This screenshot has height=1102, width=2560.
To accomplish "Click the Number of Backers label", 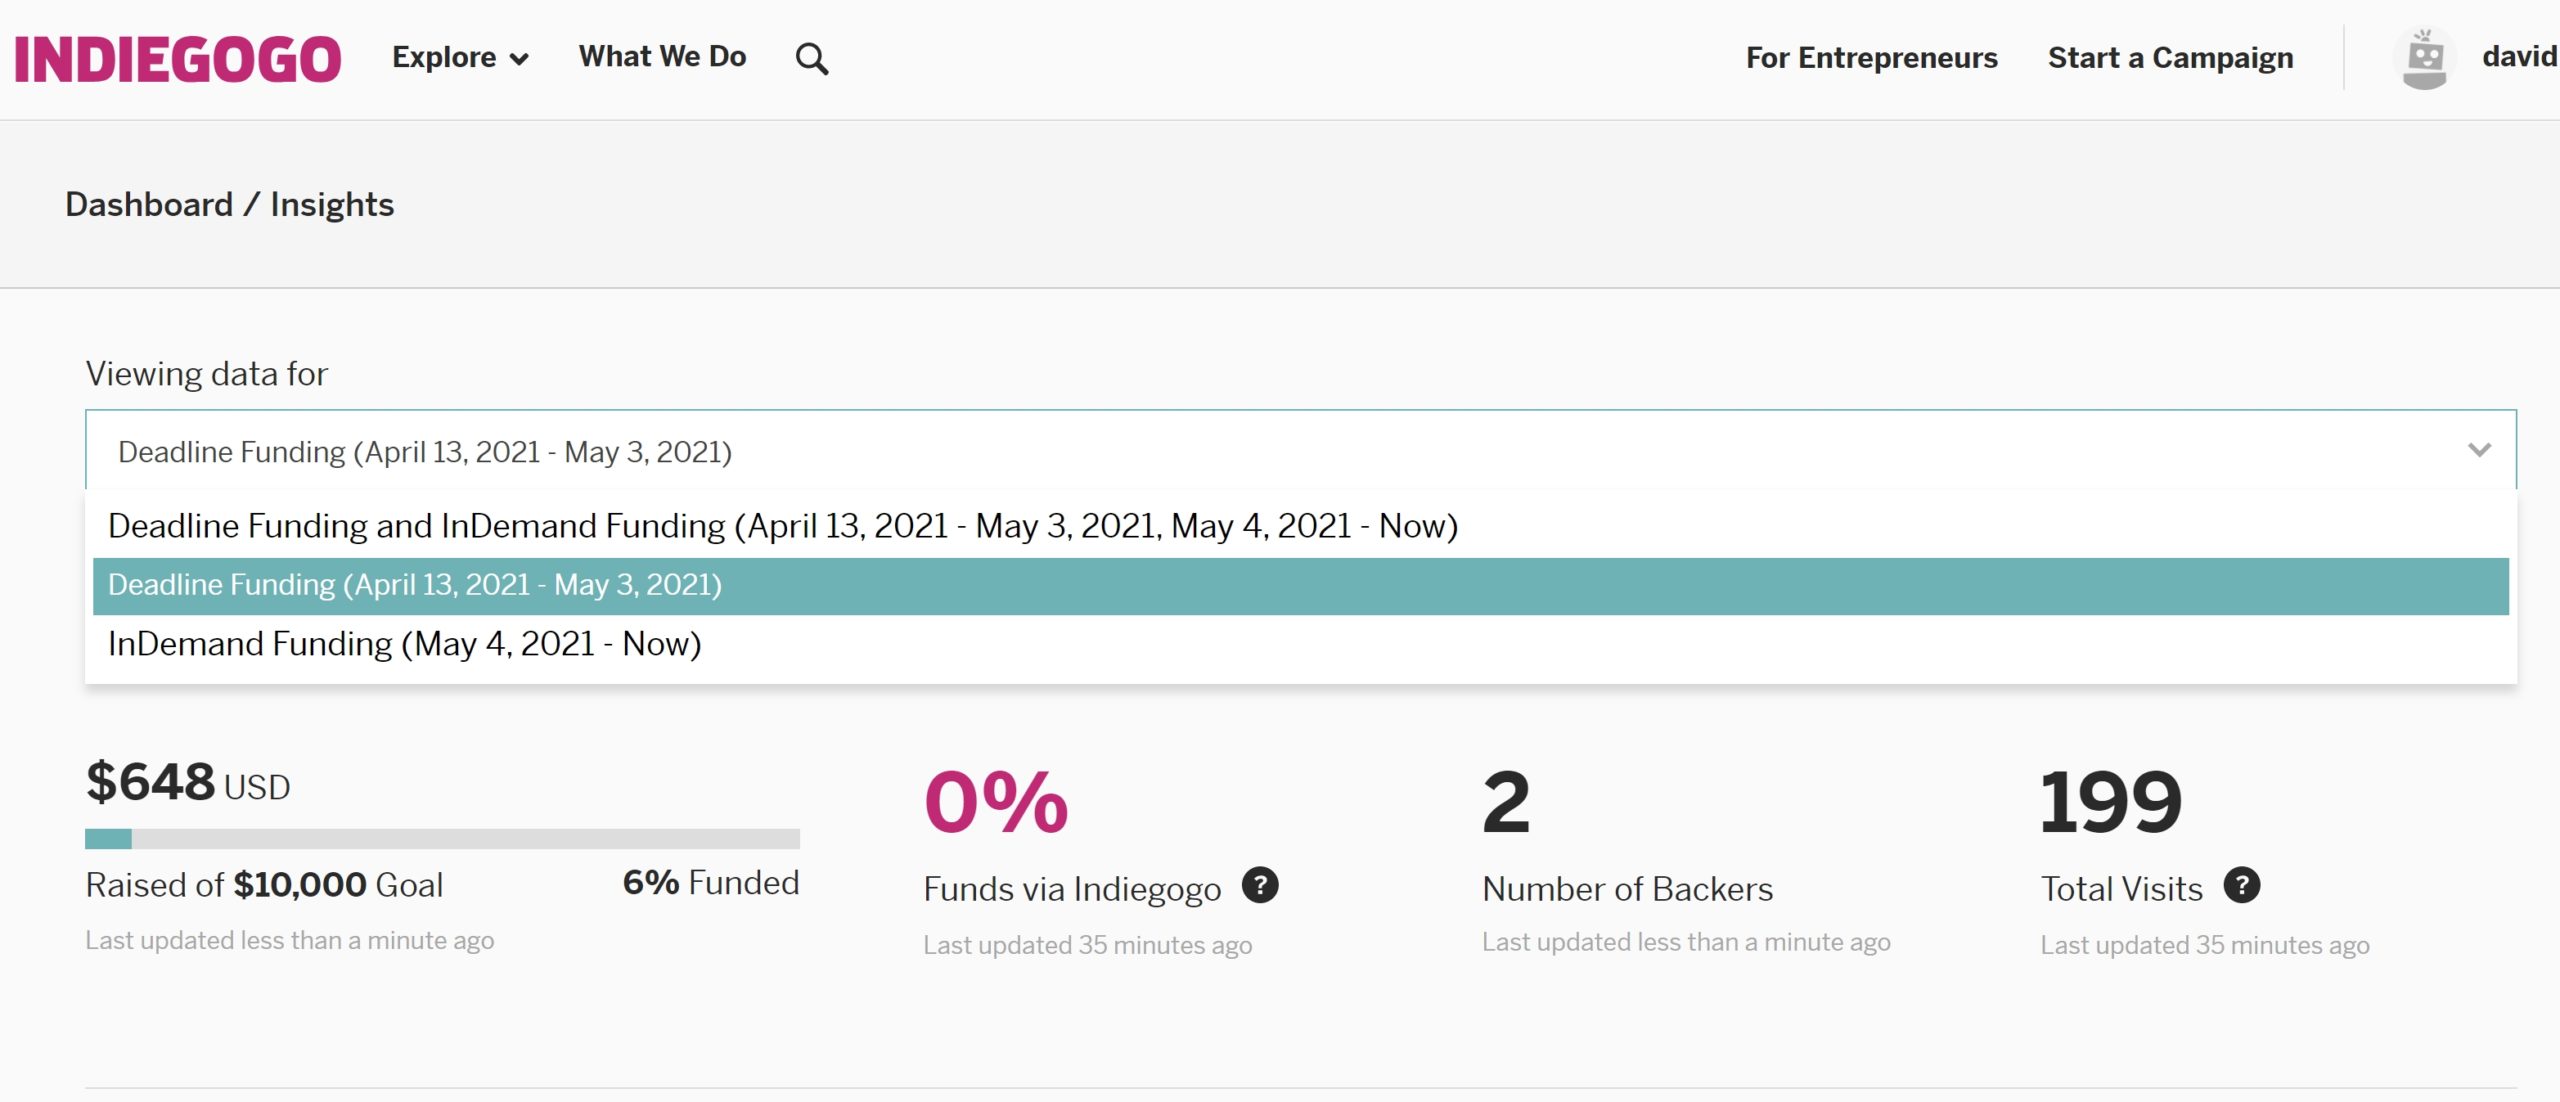I will (1627, 888).
